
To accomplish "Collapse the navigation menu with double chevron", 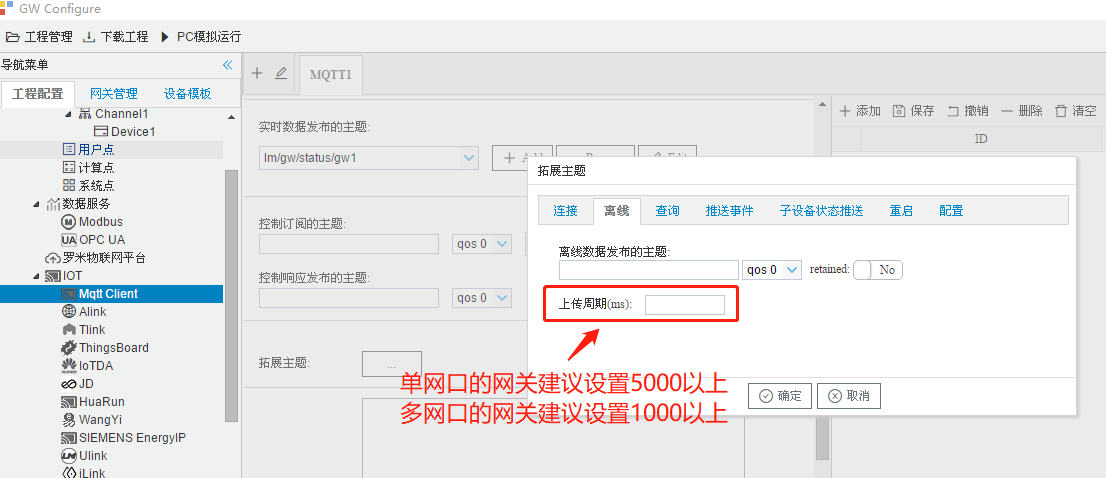I will coord(227,65).
